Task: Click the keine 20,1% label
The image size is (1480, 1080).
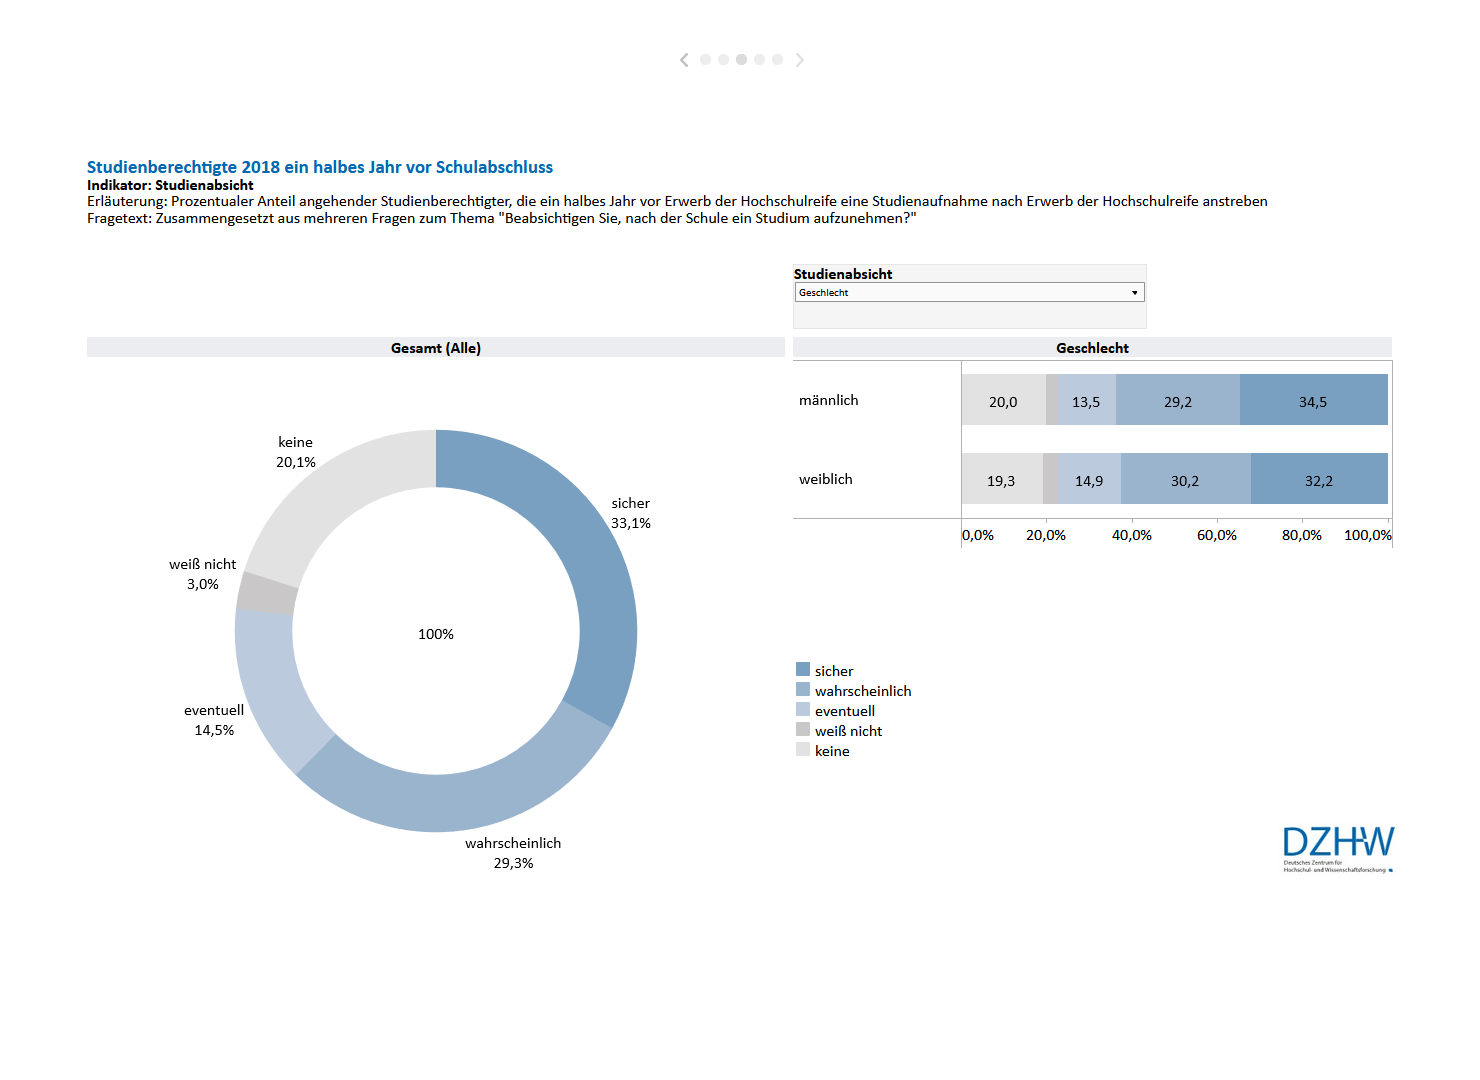Action: [x=296, y=452]
